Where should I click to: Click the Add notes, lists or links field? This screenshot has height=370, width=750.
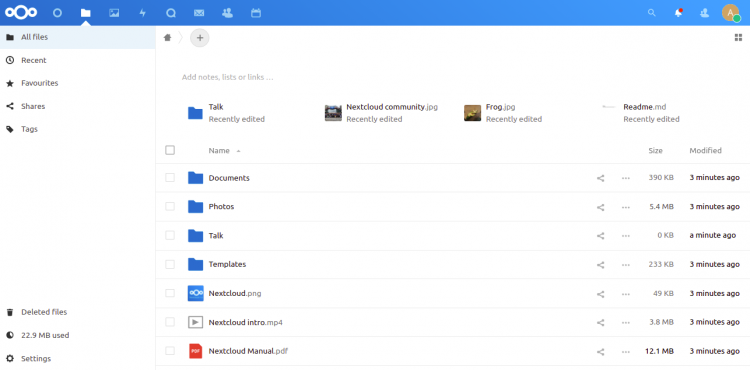(x=228, y=77)
